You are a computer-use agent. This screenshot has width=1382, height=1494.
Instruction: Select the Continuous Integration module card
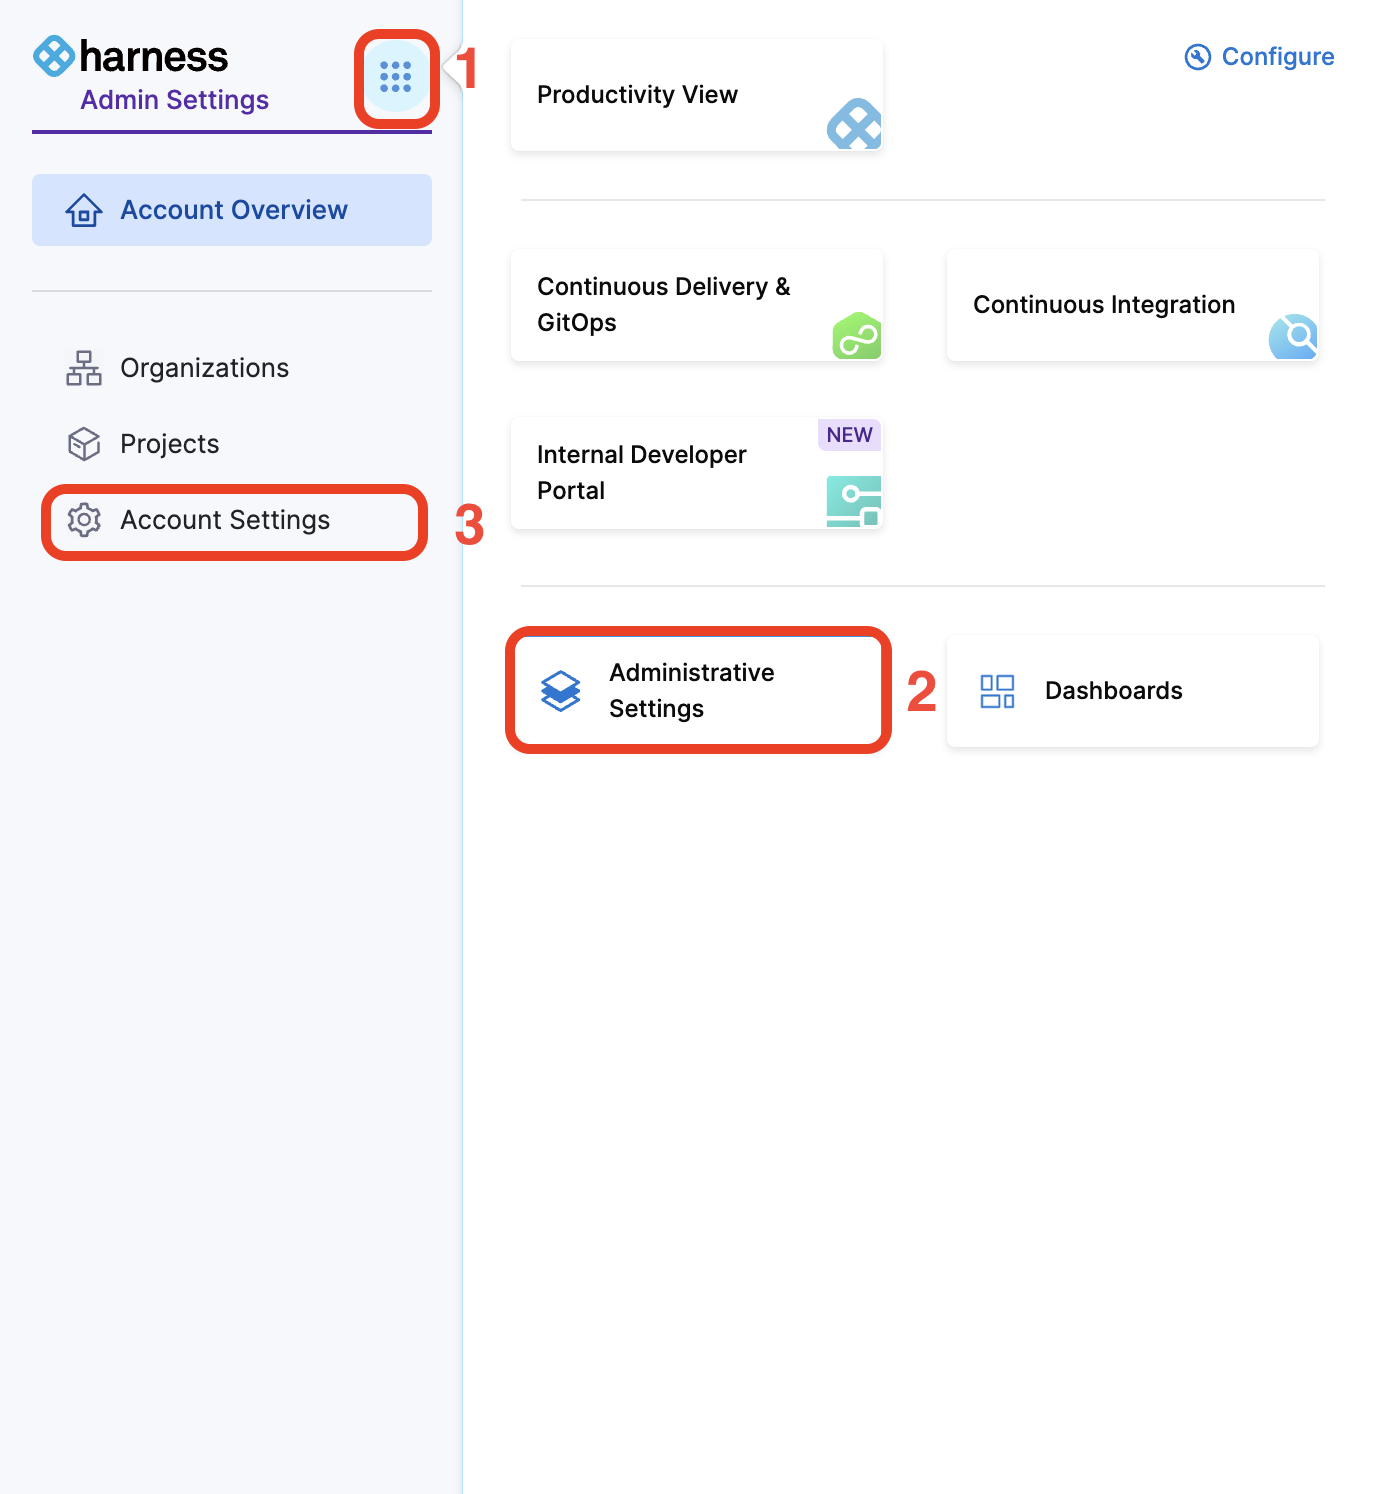click(x=1104, y=305)
